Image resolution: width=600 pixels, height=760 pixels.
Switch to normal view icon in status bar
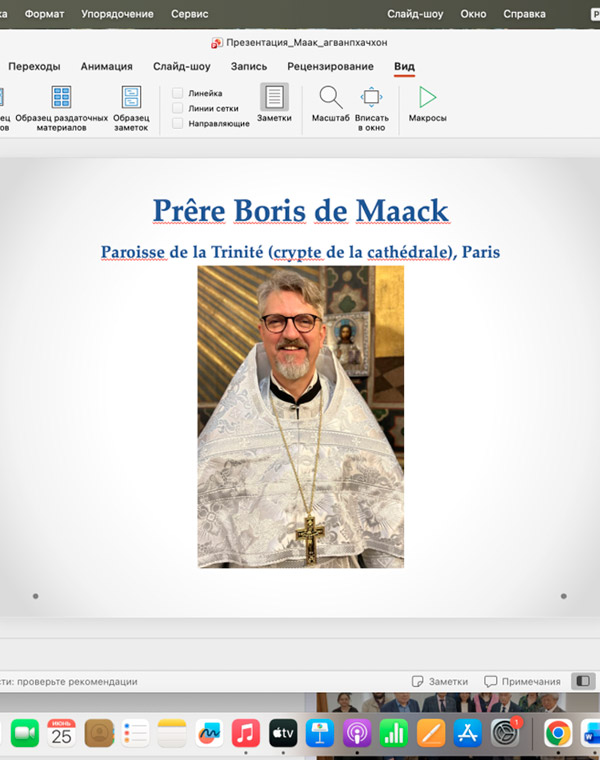(583, 681)
